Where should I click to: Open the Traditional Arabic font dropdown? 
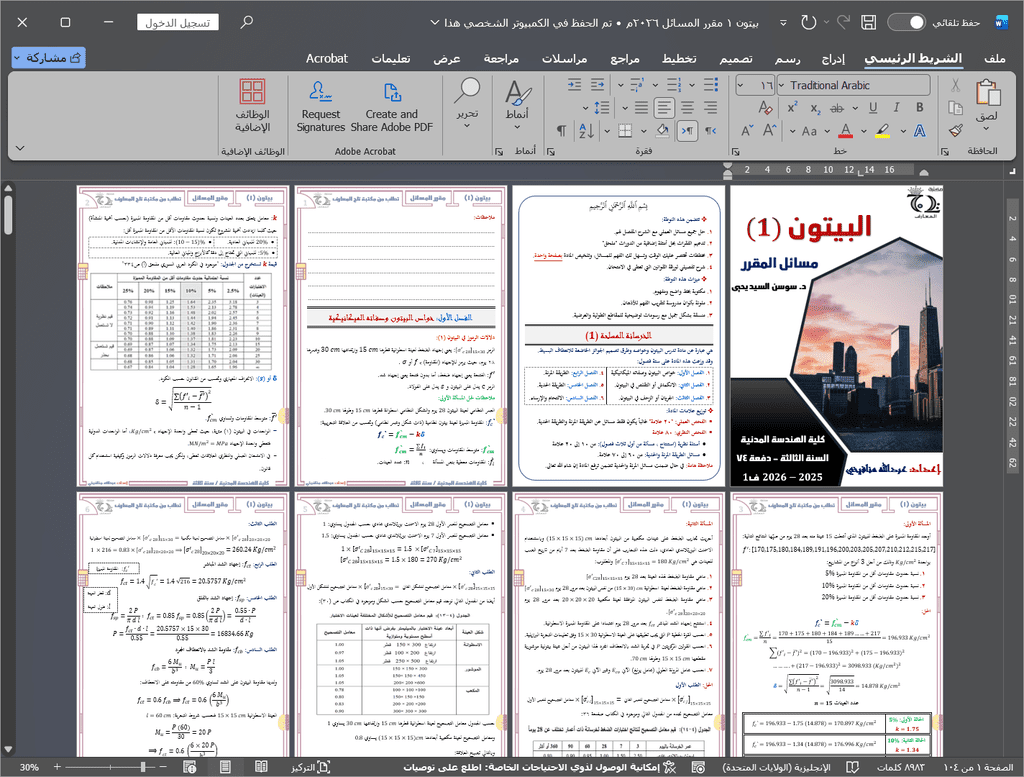pyautogui.click(x=781, y=85)
